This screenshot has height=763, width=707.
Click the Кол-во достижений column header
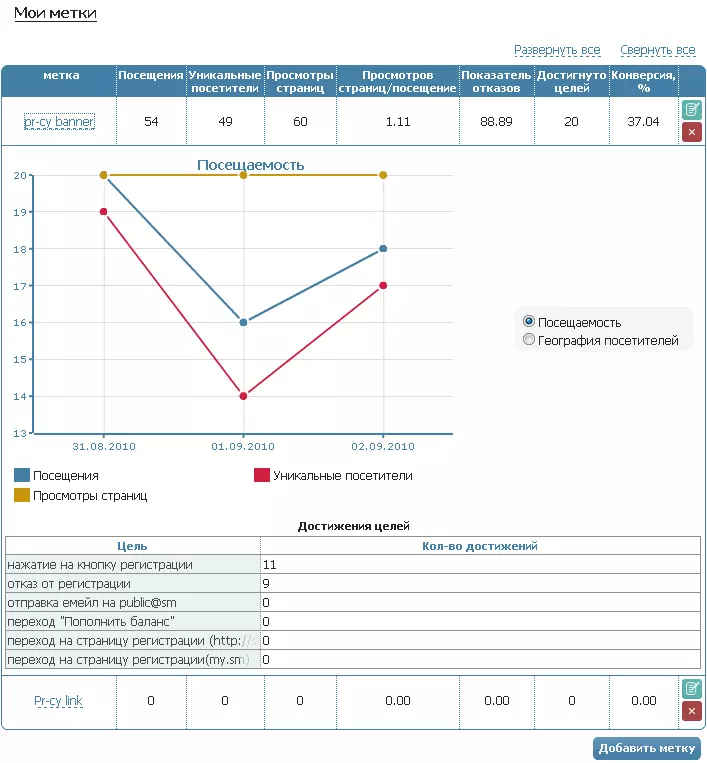coord(480,546)
